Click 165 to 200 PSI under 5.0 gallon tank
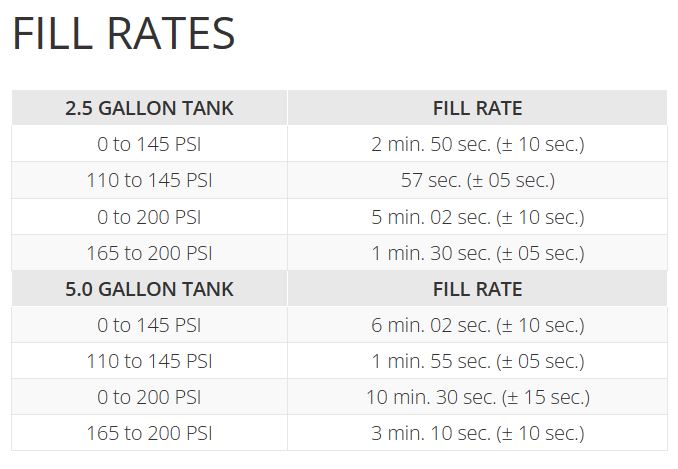The height and width of the screenshot is (469, 678). coord(149,433)
